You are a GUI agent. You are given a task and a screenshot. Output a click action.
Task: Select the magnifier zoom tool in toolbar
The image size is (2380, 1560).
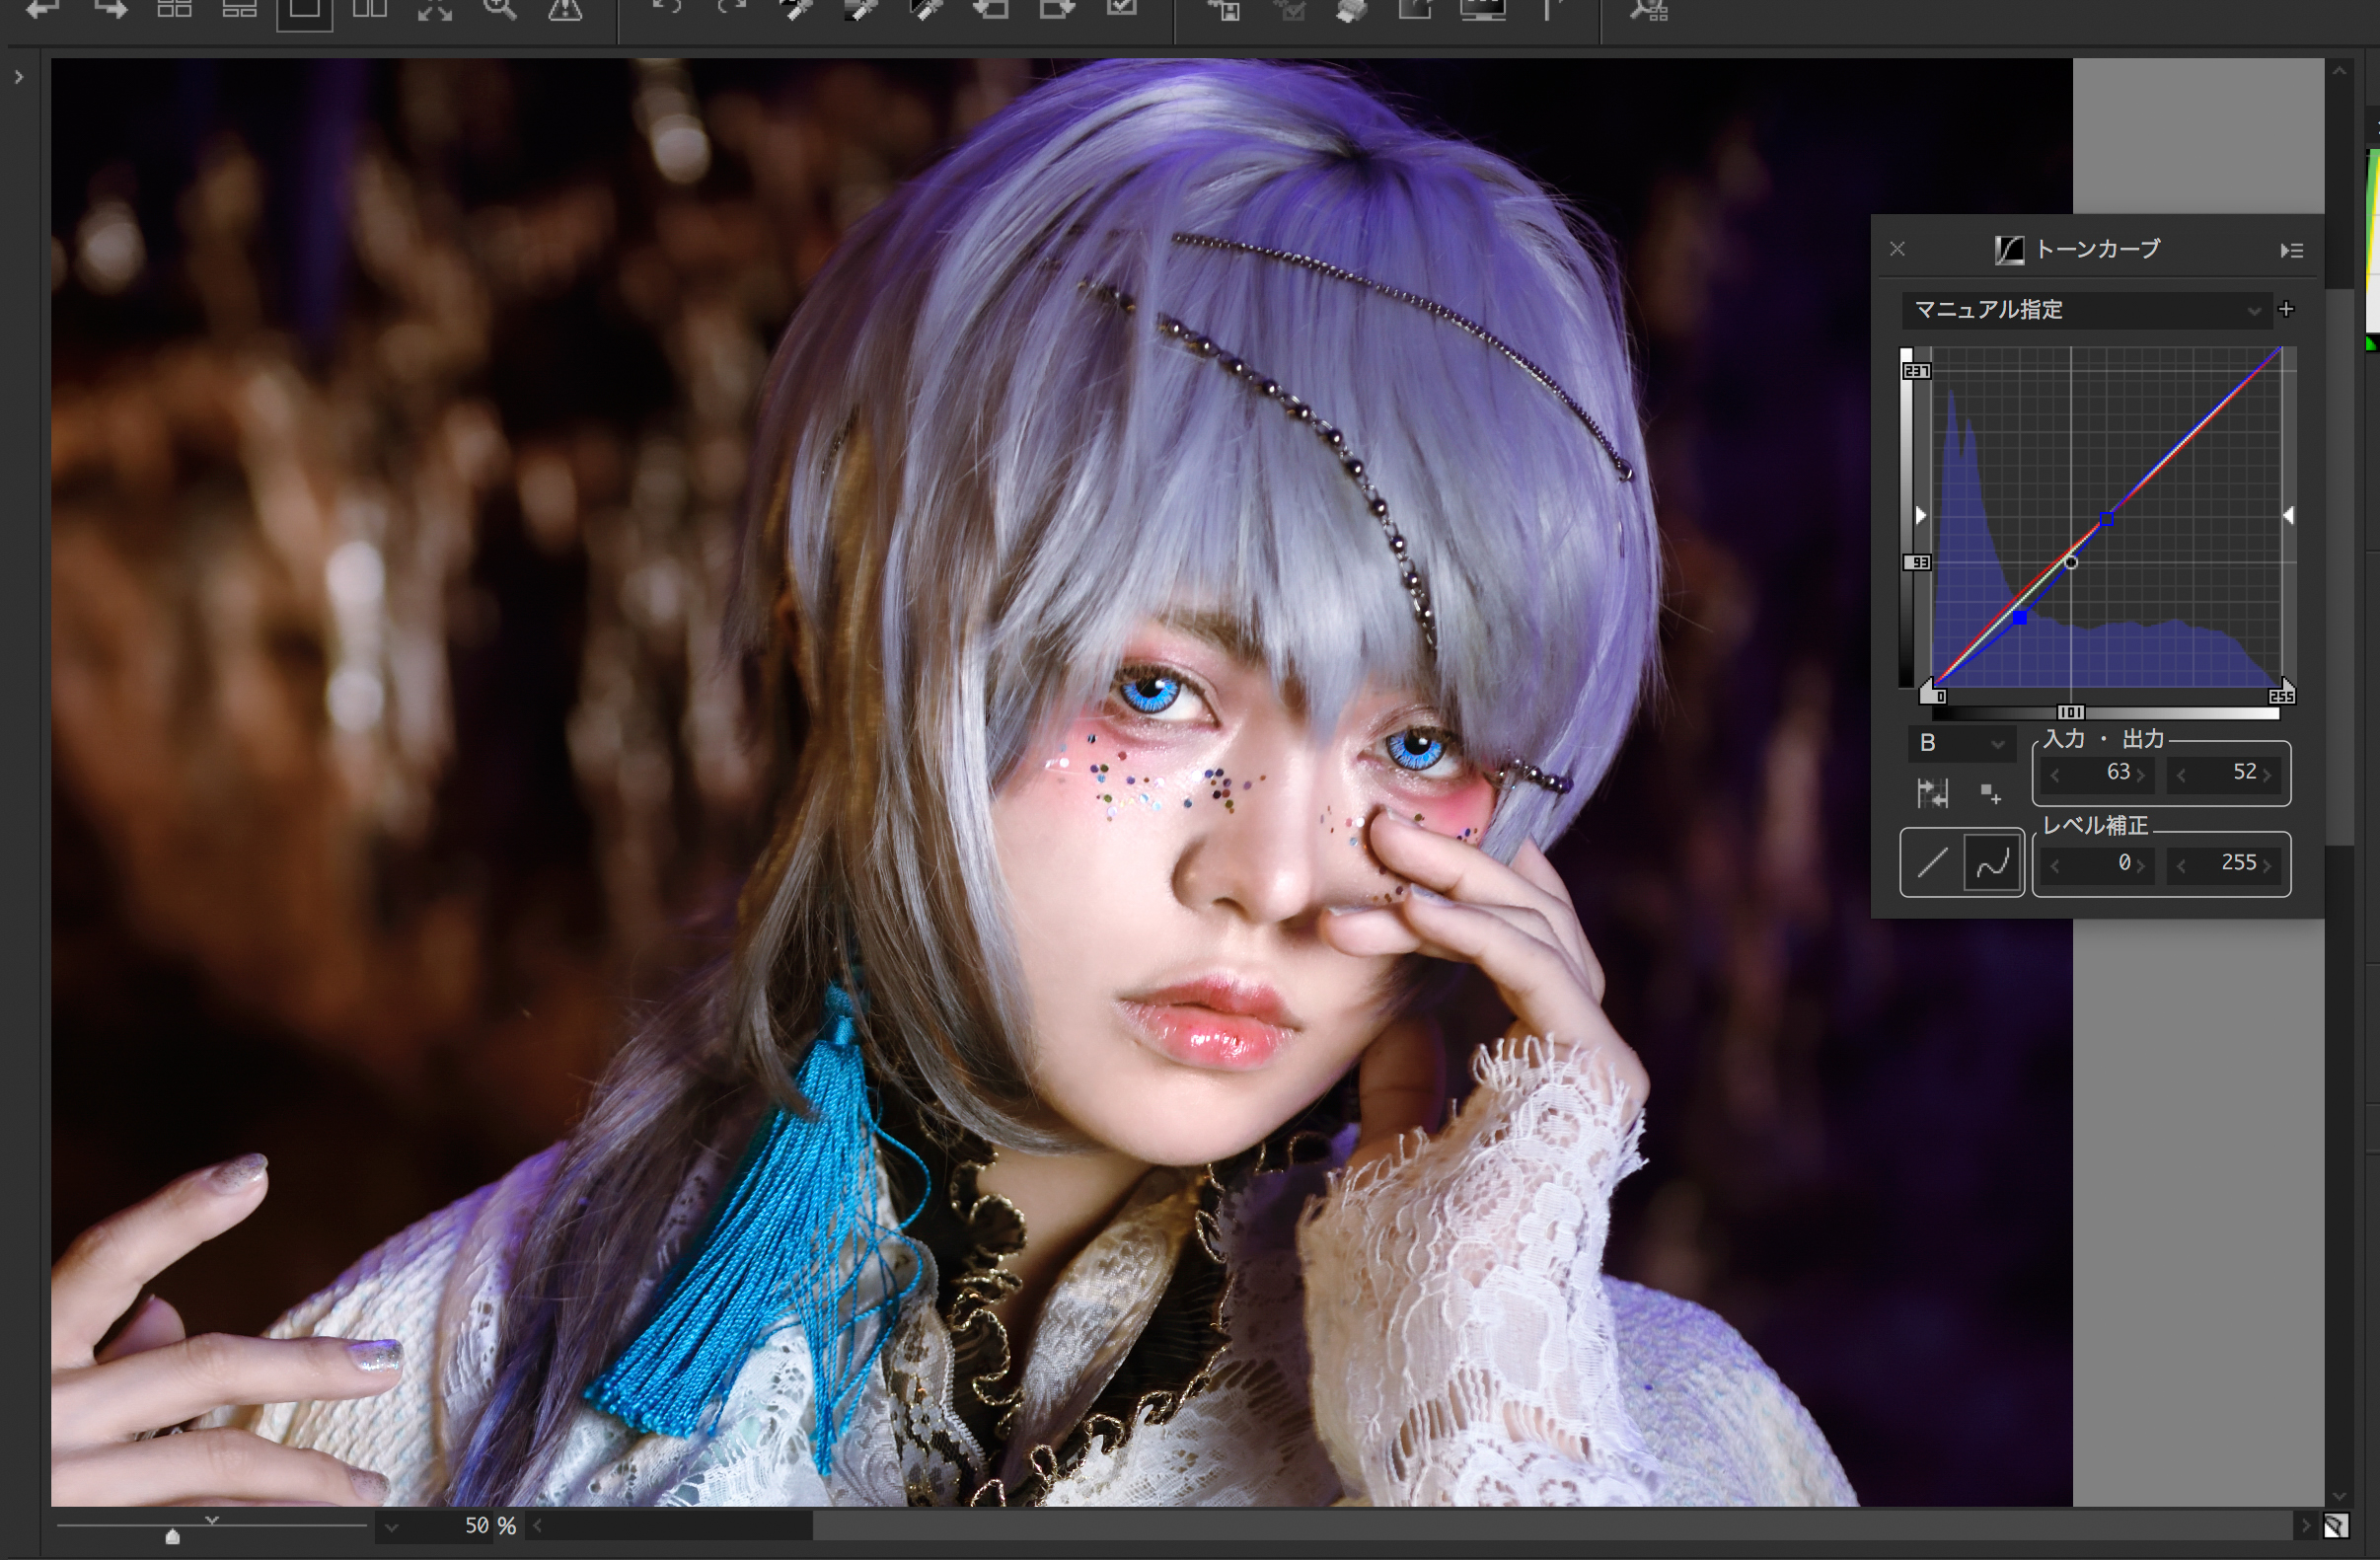499,10
